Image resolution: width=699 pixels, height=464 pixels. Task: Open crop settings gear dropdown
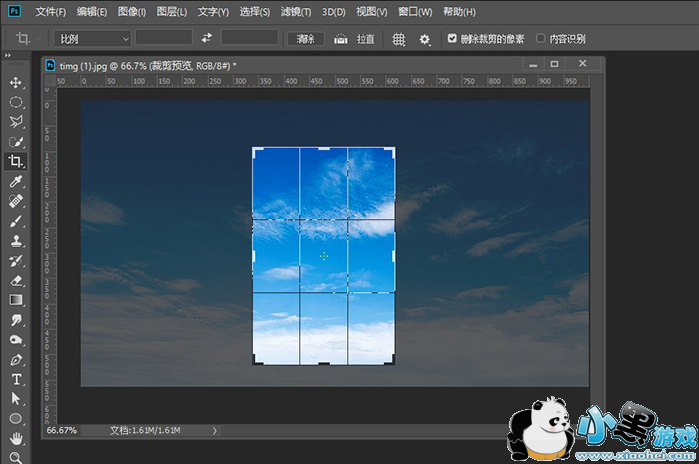[x=425, y=39]
